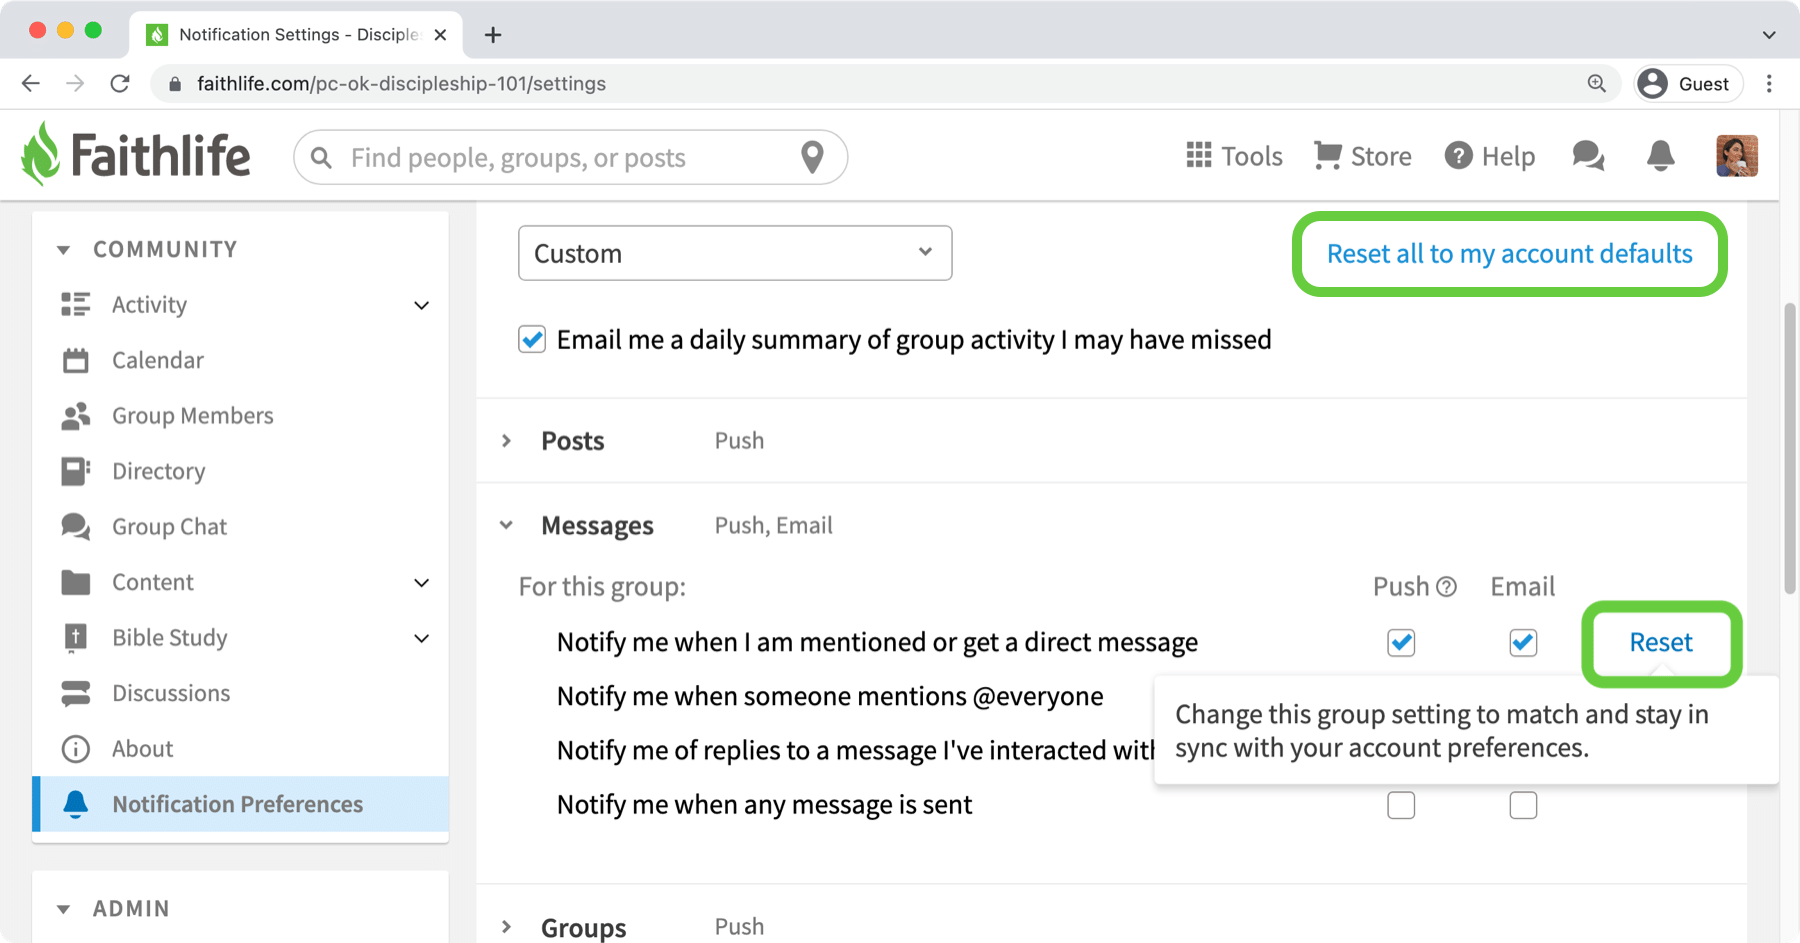Click the Push help question icon
The image size is (1800, 943).
(x=1446, y=587)
